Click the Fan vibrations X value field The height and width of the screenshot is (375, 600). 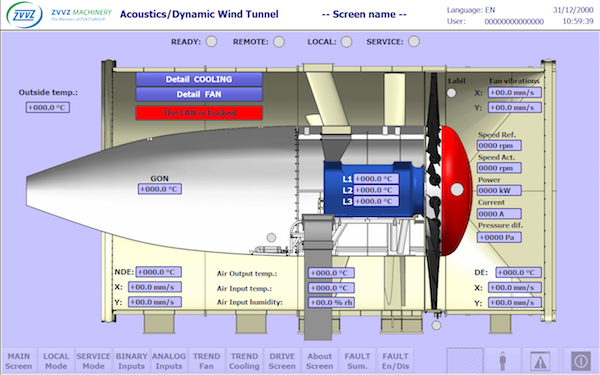(515, 93)
